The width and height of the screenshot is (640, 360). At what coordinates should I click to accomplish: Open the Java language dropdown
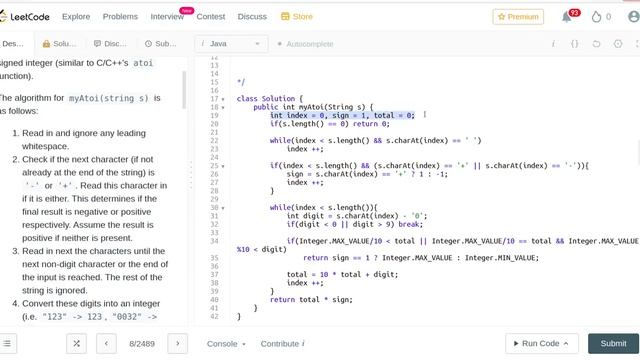pyautogui.click(x=231, y=44)
